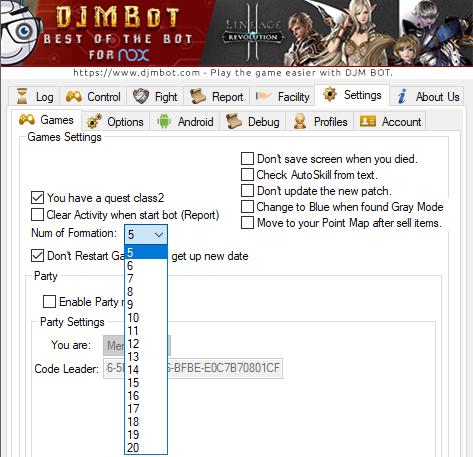Select 14 from the formation options
Image resolution: width=473 pixels, height=457 pixels.
(146, 370)
